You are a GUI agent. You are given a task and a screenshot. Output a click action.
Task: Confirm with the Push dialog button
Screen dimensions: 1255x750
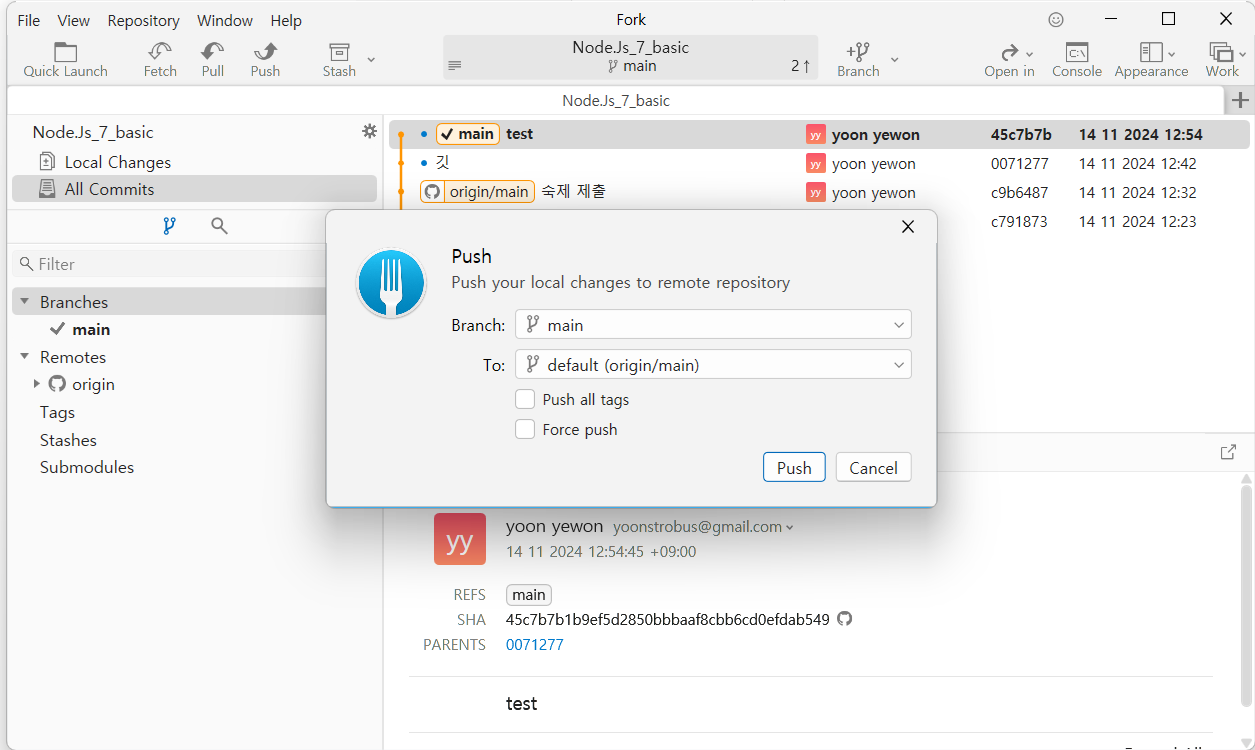(x=794, y=467)
